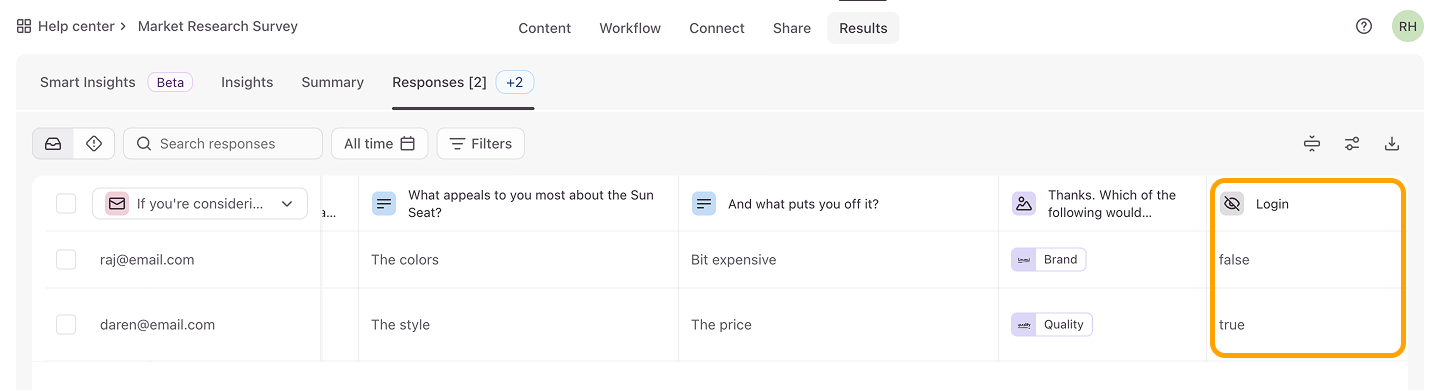This screenshot has width=1440, height=390.
Task: Tick the checkbox for daren@email.com
Action: [66, 325]
